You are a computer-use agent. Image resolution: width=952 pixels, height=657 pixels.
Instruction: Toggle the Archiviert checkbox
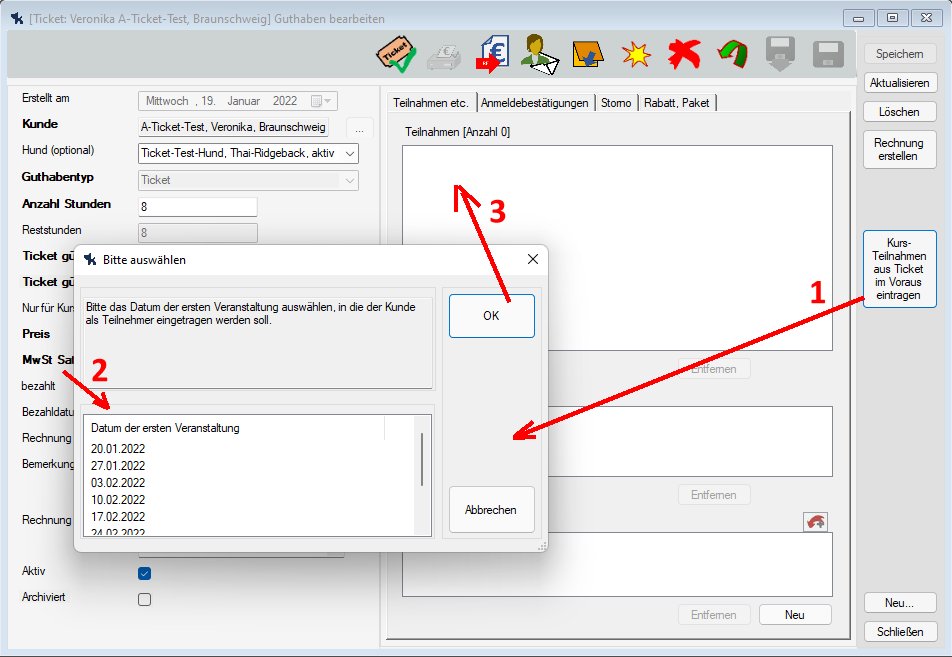click(144, 599)
